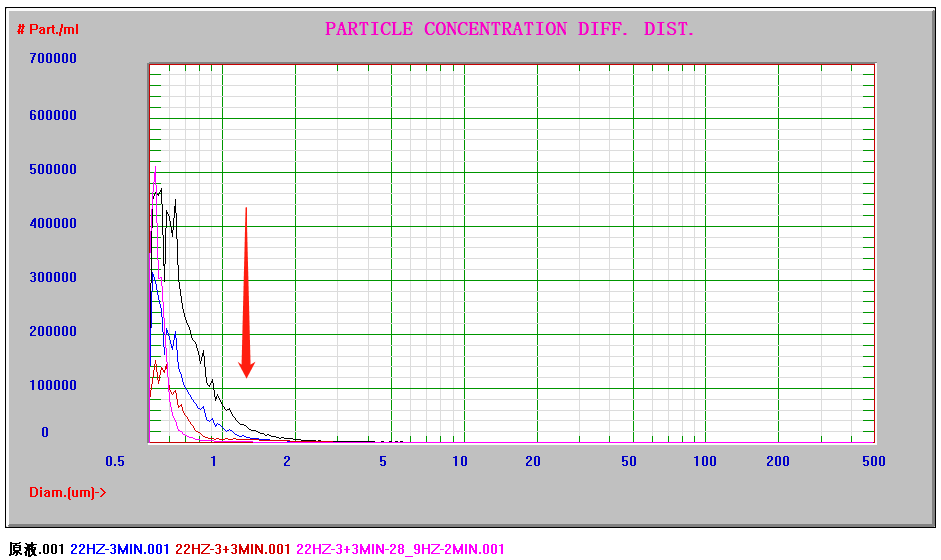Click the 100000 y-axis tick label
The image size is (941, 560).
click(53, 385)
